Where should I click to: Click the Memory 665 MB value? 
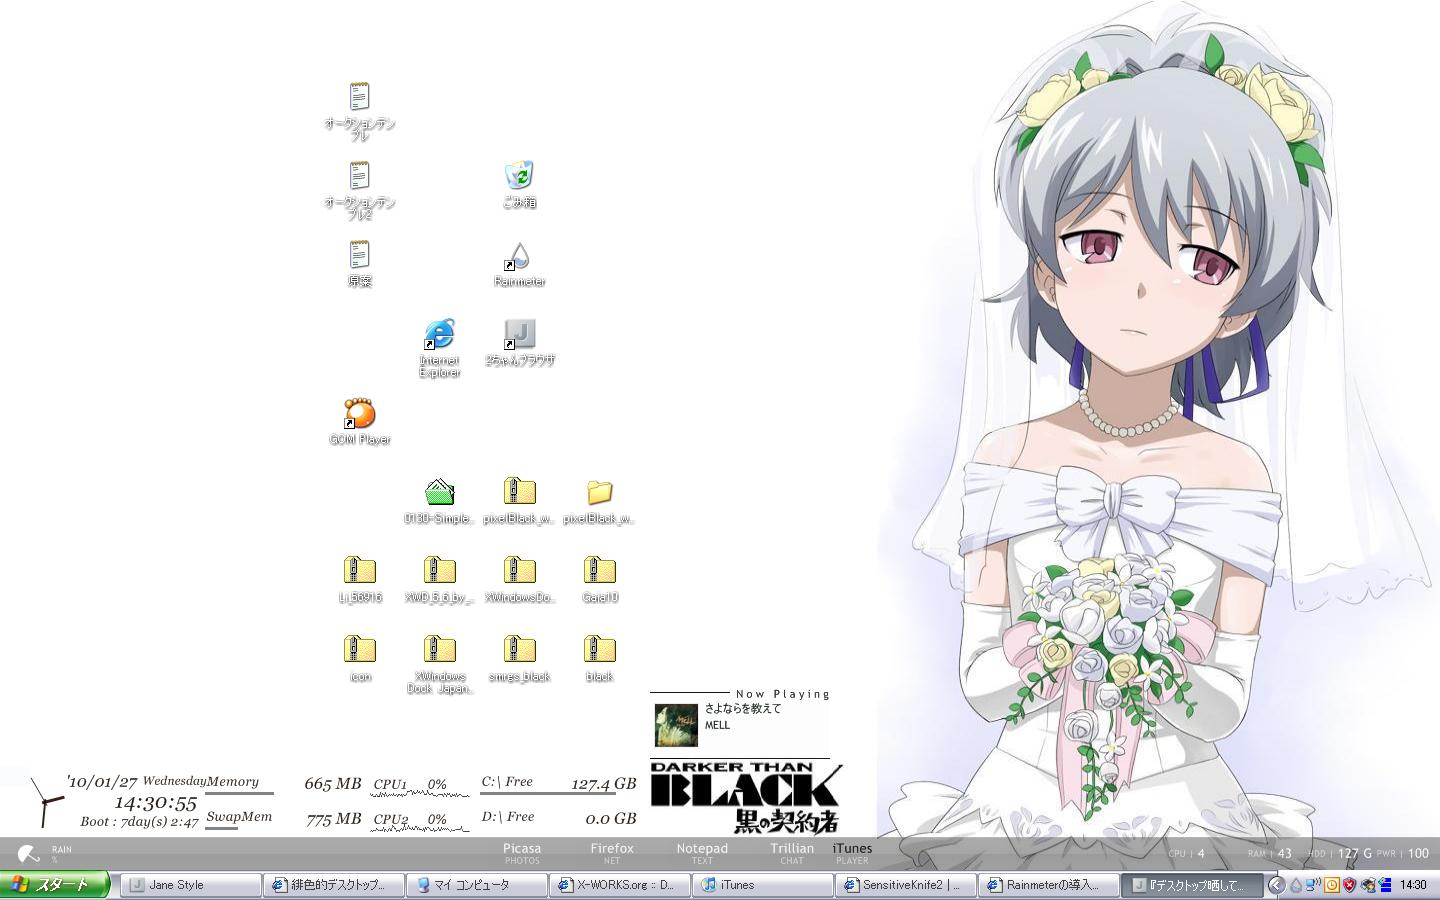(x=333, y=784)
